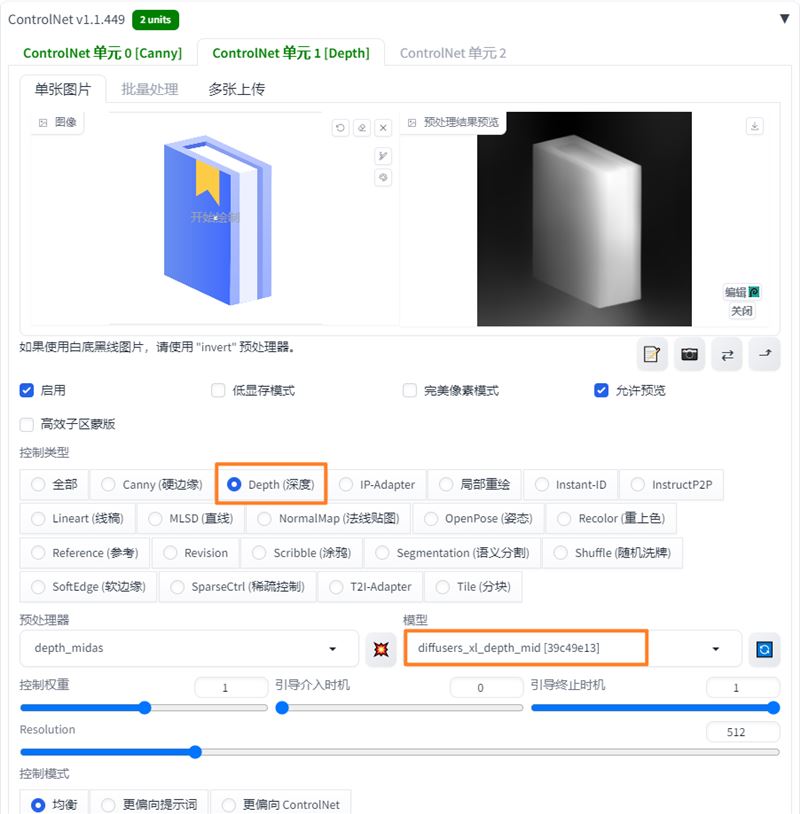Select 均衡 control mode
800x814 pixels.
click(54, 804)
